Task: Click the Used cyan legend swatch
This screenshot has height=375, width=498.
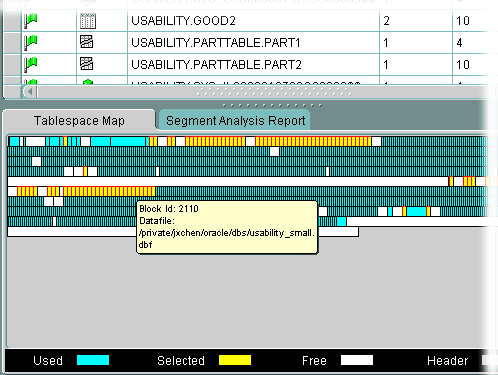Action: 93,360
